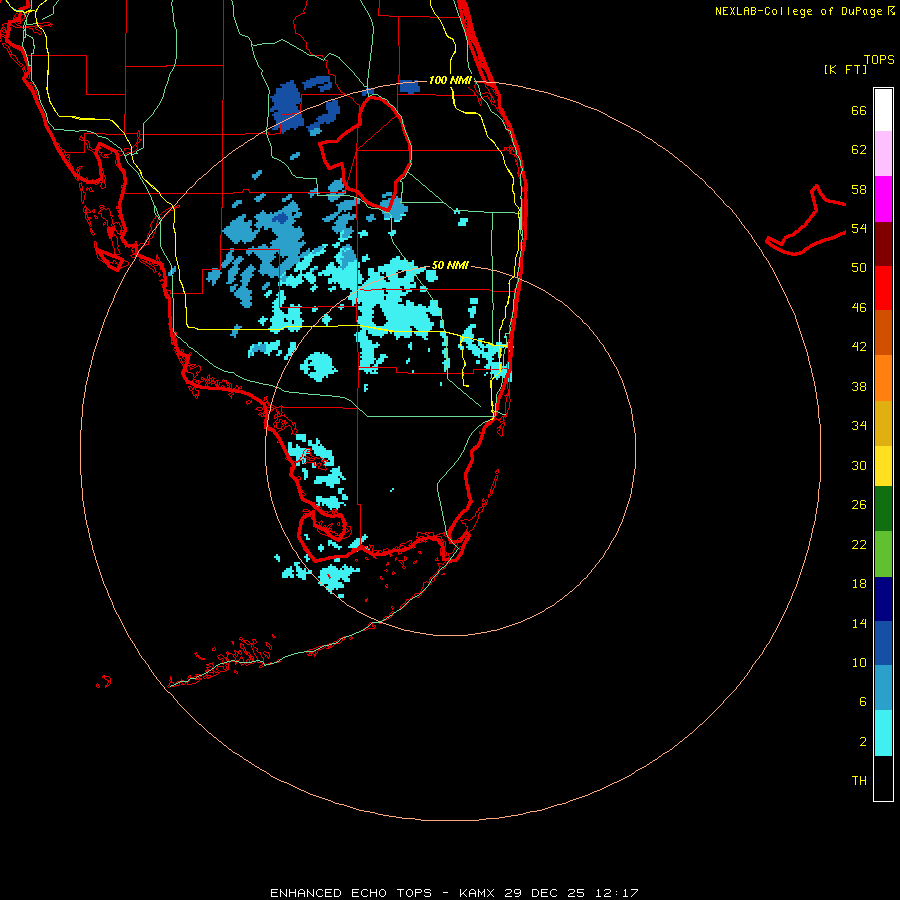
Task: Click the 58 scale value
Action: click(x=859, y=189)
